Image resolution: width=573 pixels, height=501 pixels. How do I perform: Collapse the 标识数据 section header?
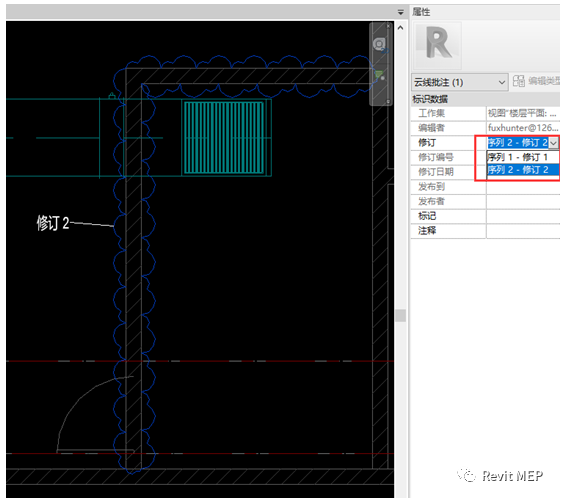[x=485, y=99]
